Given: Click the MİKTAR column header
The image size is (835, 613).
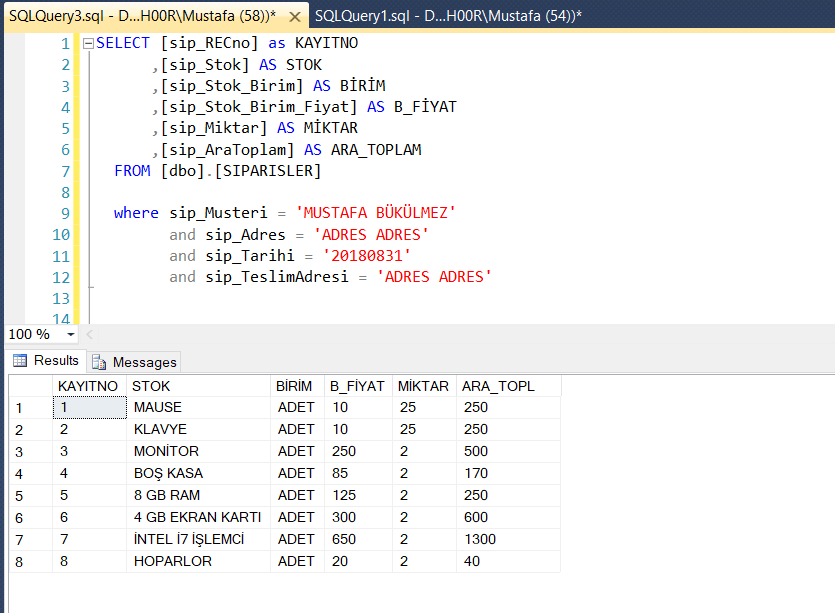Looking at the screenshot, I should point(422,385).
